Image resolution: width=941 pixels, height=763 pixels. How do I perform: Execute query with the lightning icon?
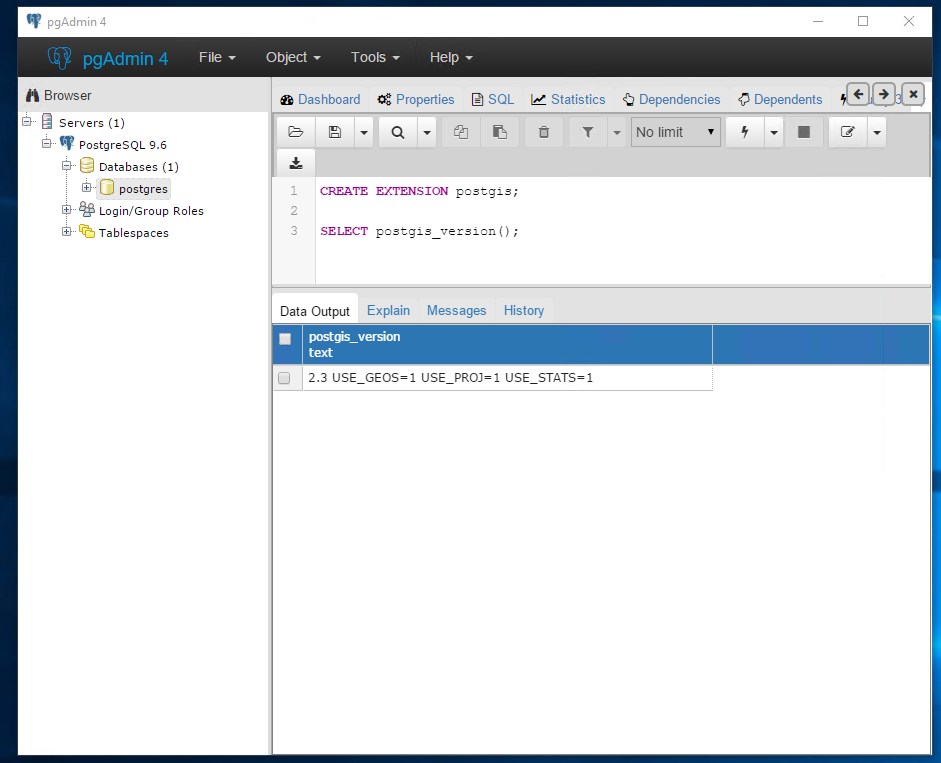pyautogui.click(x=745, y=132)
